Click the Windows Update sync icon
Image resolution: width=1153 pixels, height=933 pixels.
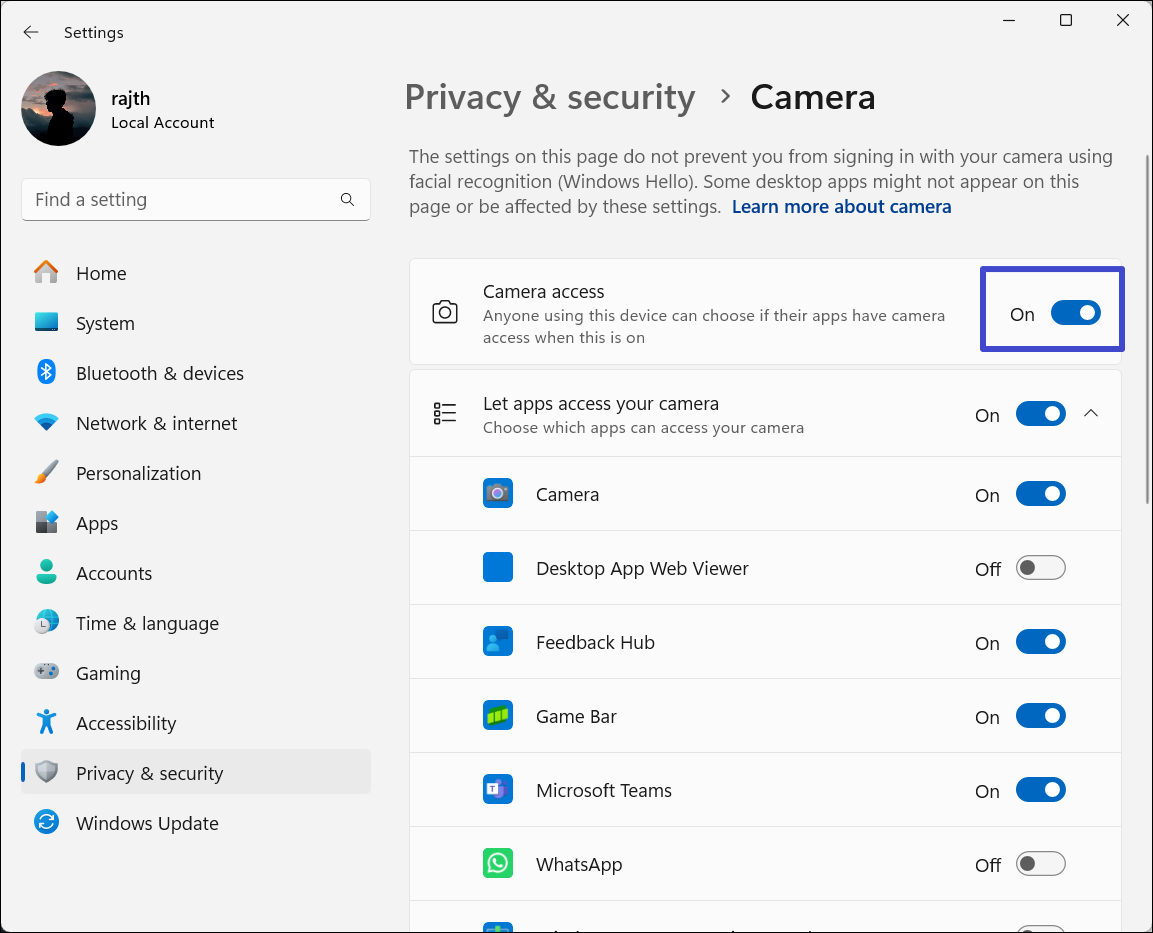point(46,823)
